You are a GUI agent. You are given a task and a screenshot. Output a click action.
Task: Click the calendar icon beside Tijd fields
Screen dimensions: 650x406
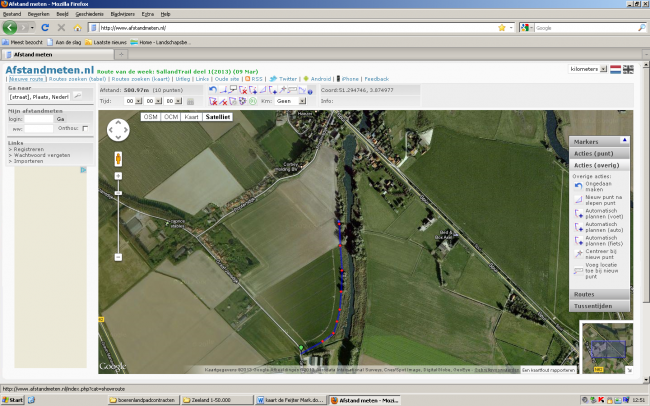pyautogui.click(x=190, y=101)
